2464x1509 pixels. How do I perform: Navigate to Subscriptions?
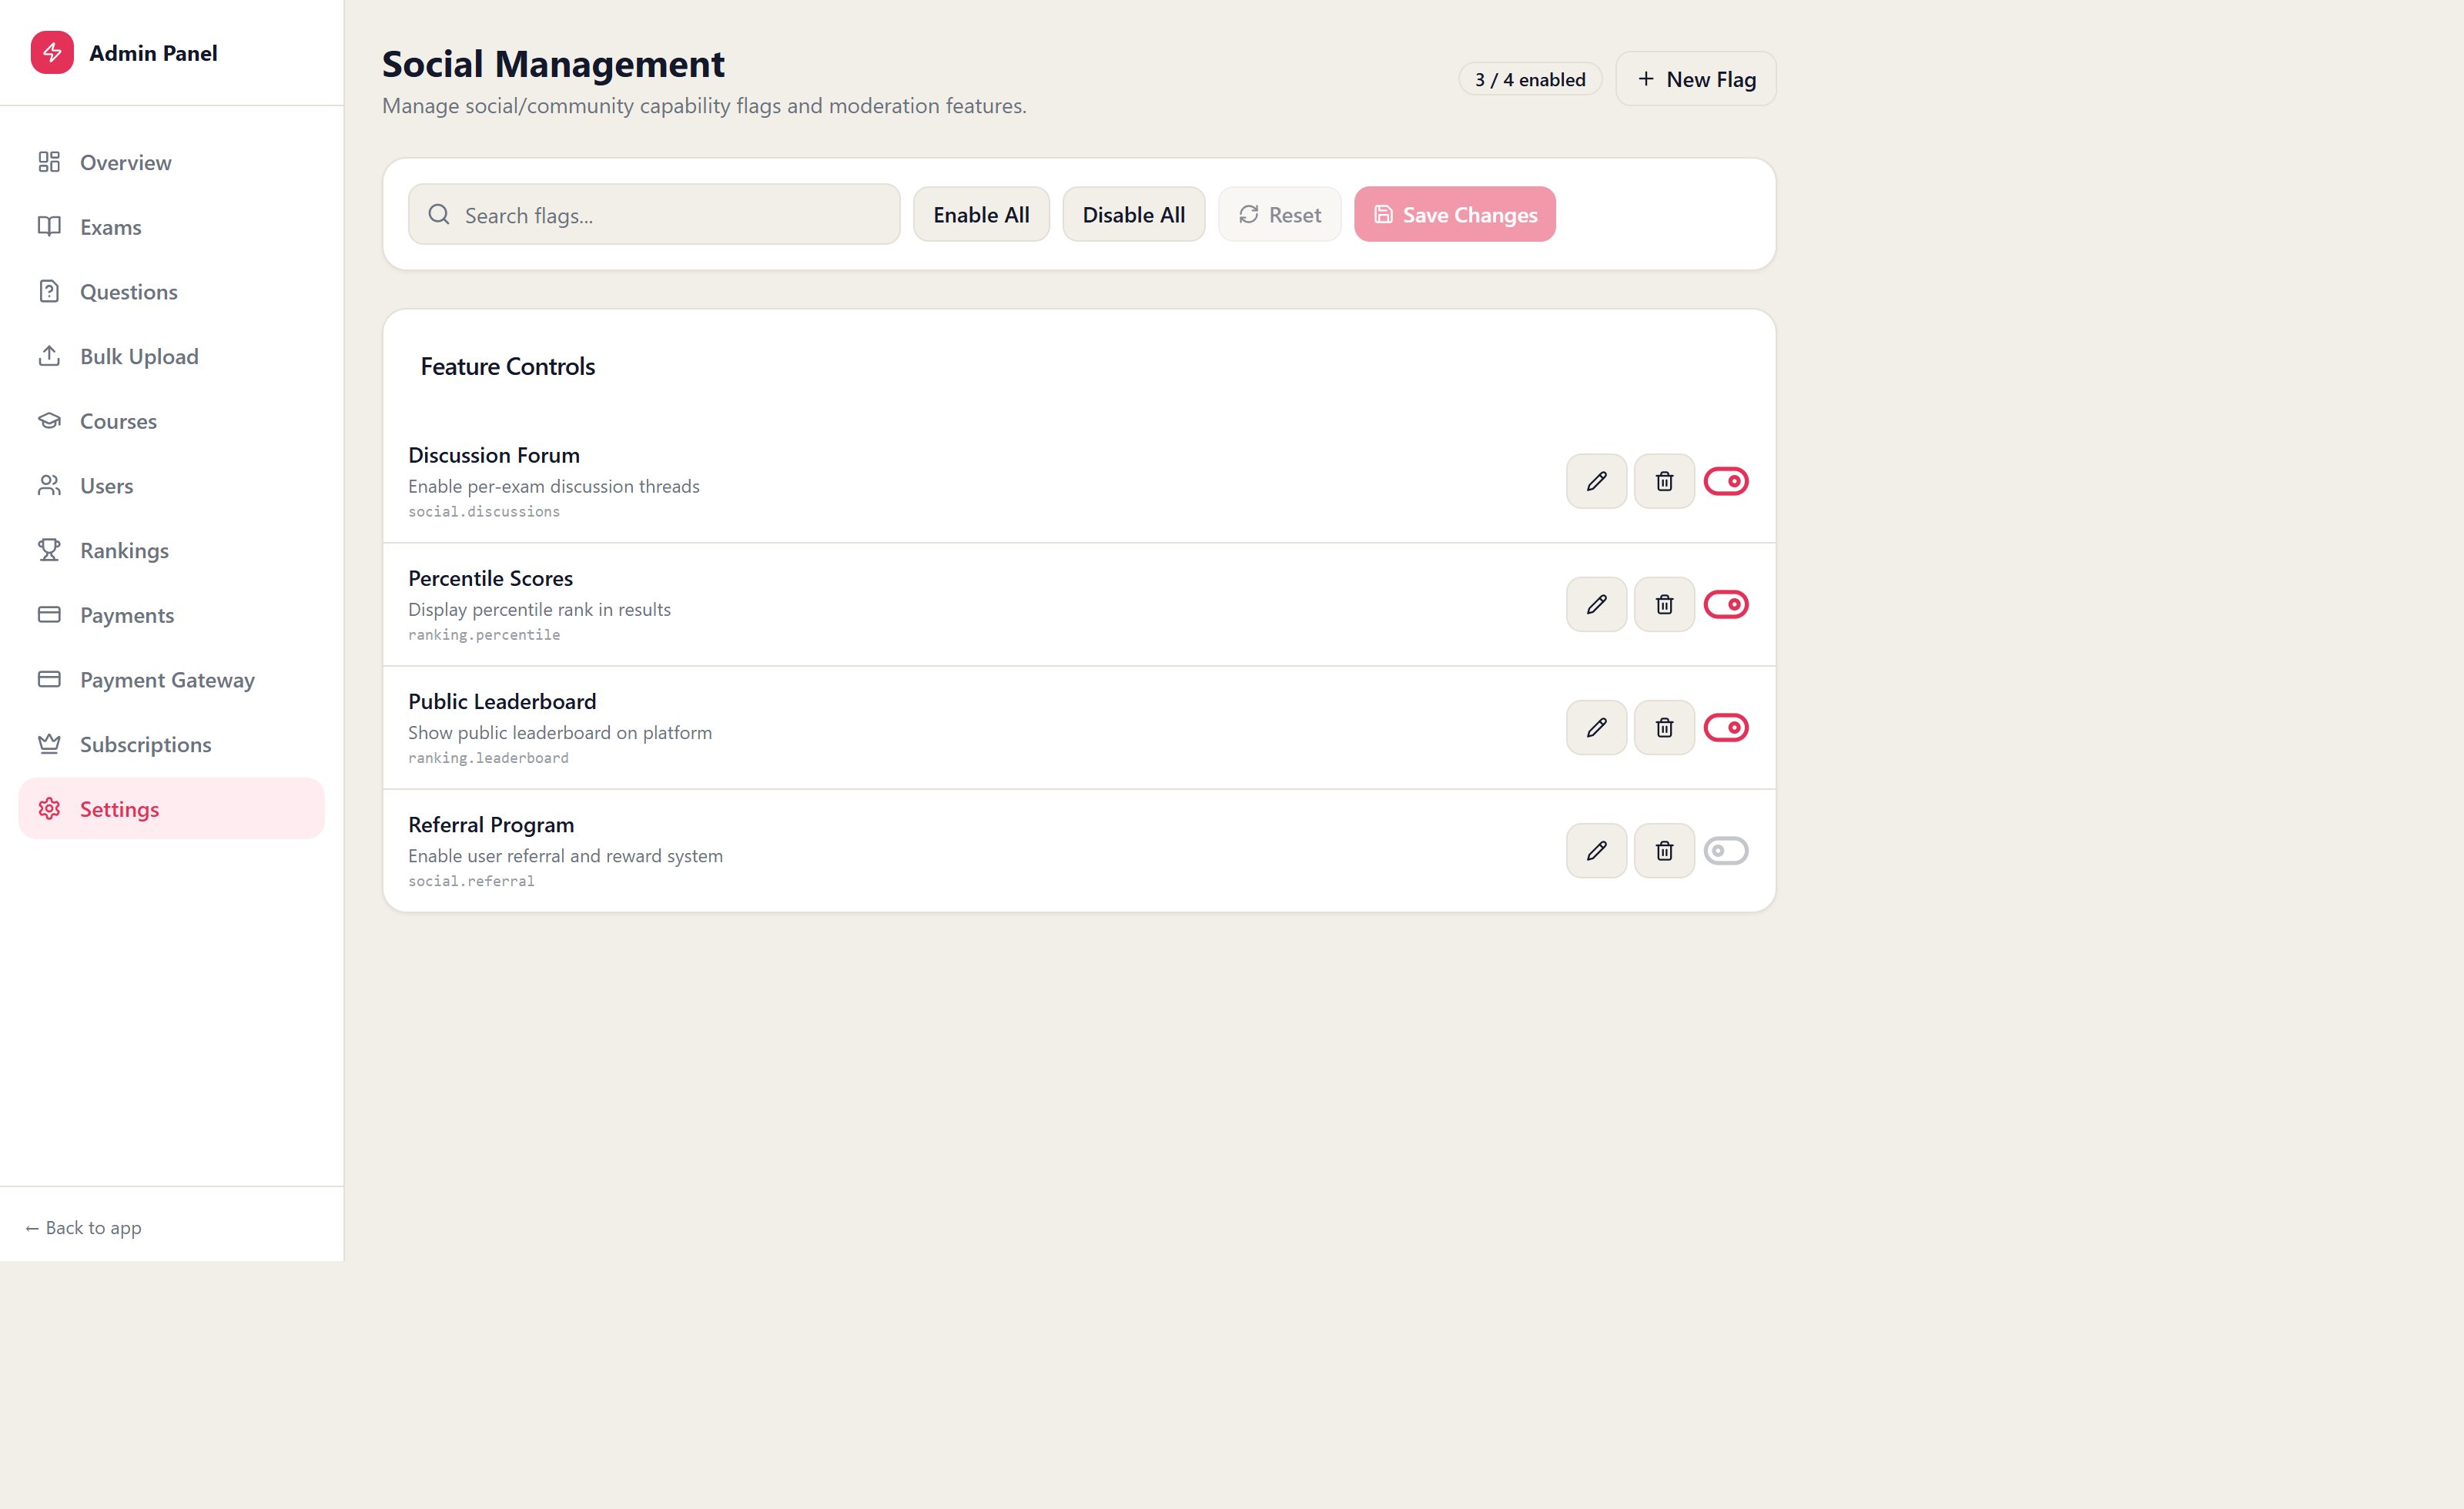(171, 744)
